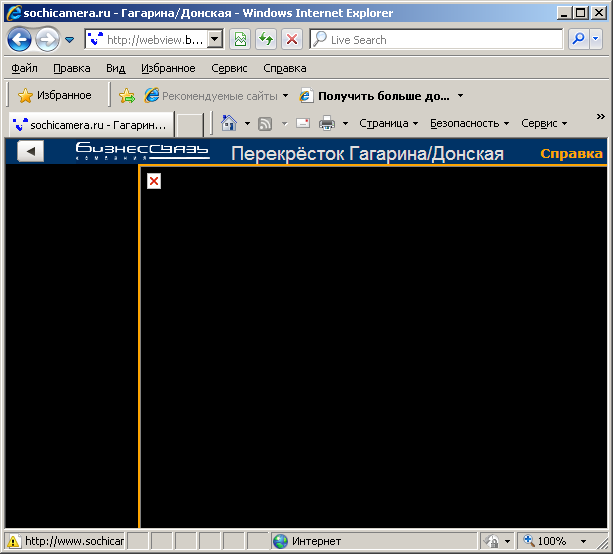613x554 pixels.
Task: Click the Refresh page icon
Action: (x=266, y=40)
